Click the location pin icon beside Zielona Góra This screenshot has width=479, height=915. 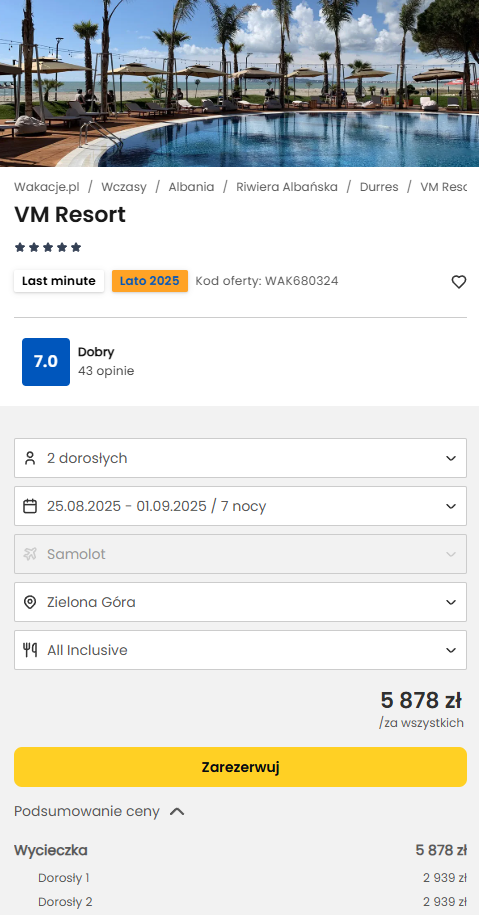point(30,602)
